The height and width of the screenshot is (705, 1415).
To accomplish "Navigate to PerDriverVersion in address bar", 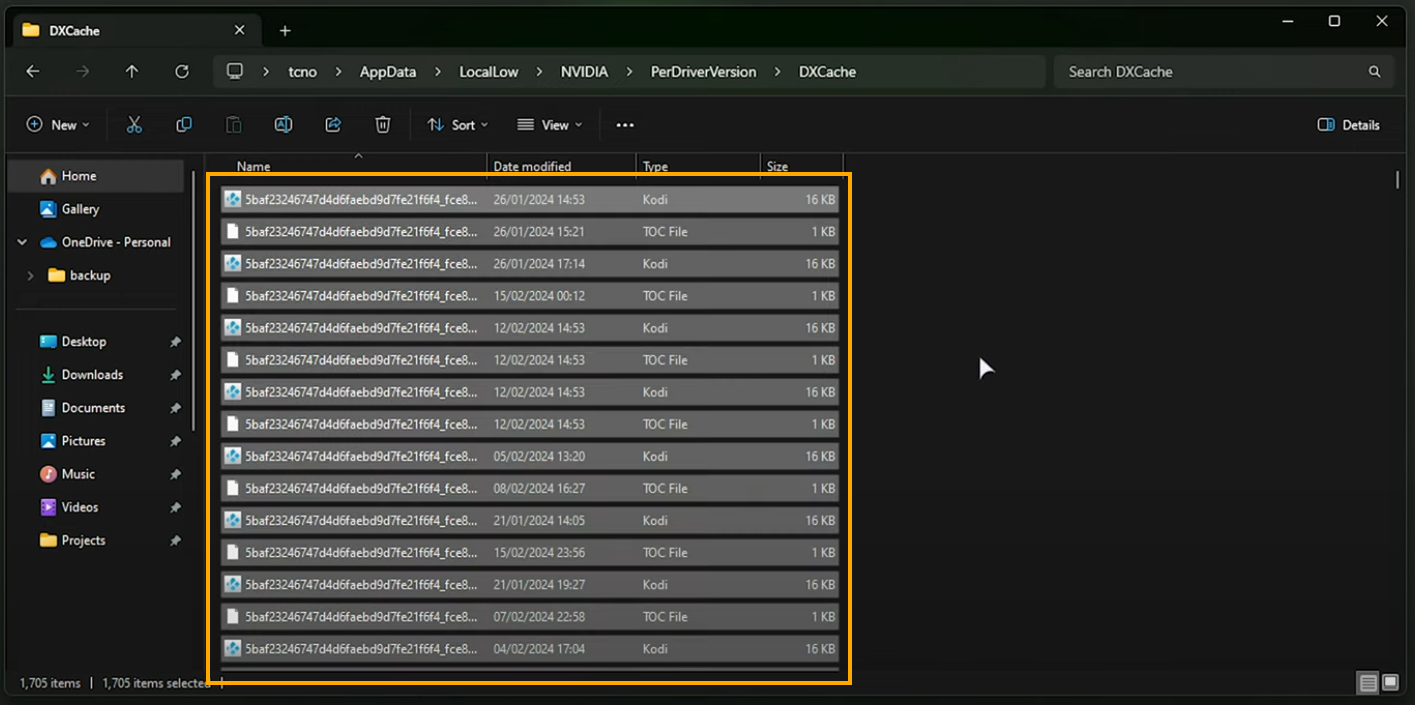I will 703,72.
